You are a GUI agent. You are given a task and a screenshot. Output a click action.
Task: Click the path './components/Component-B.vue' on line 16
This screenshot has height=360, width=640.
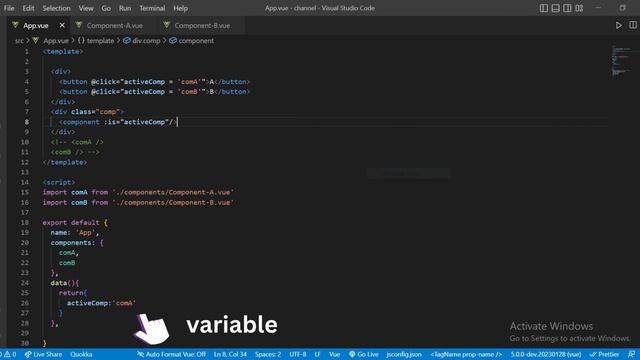point(173,202)
